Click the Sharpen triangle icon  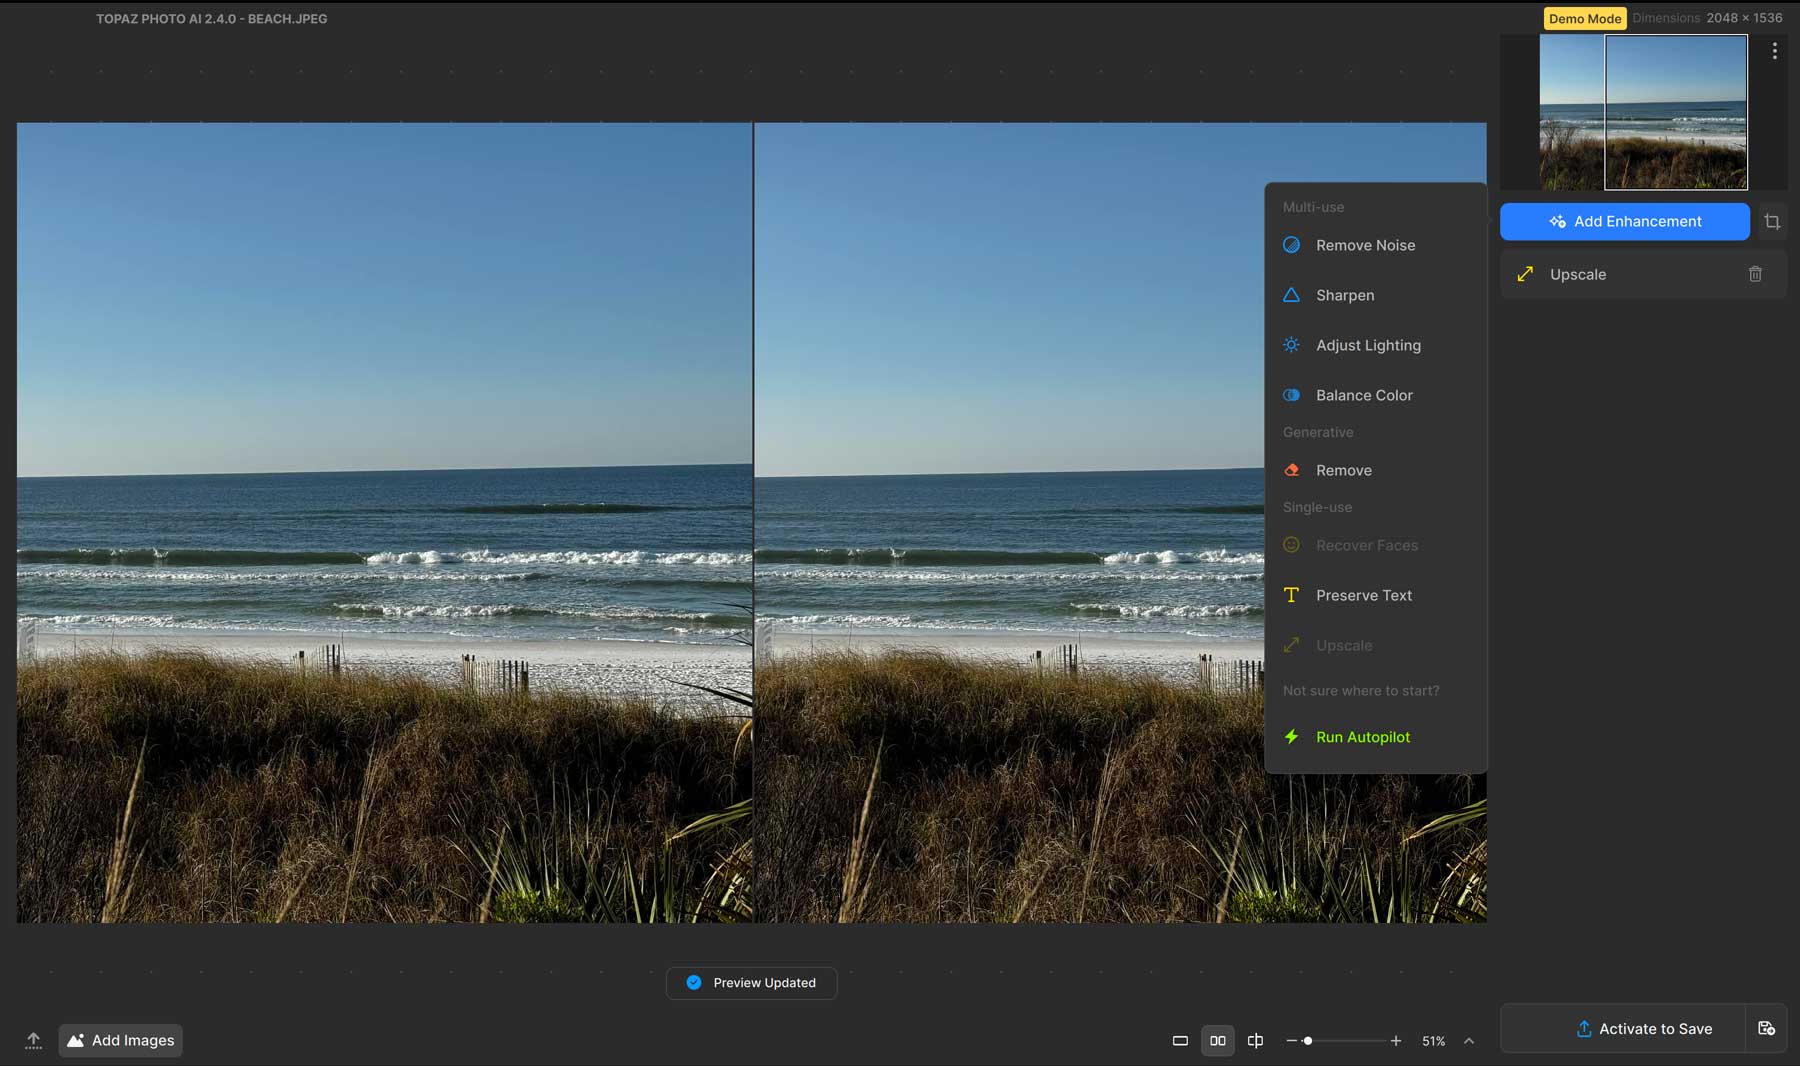[x=1291, y=294]
